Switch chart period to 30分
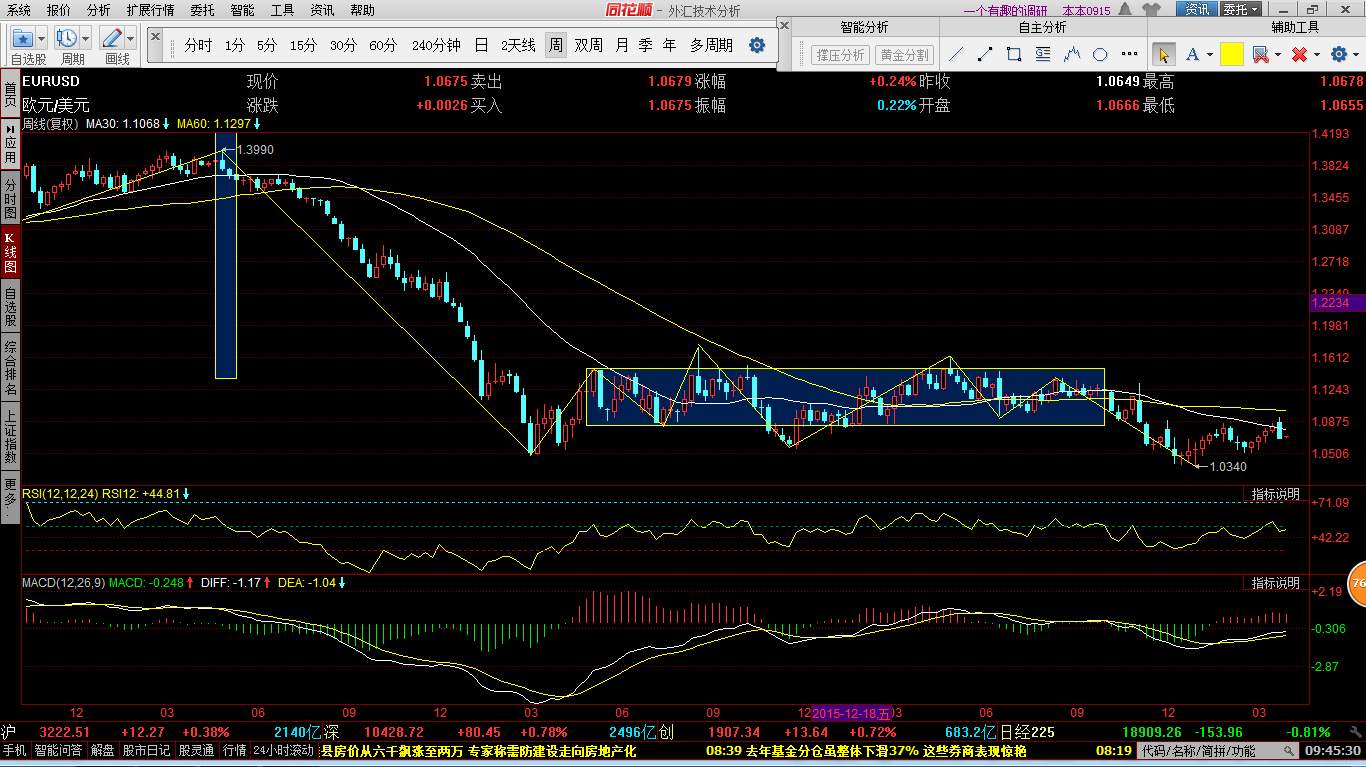 click(x=343, y=45)
